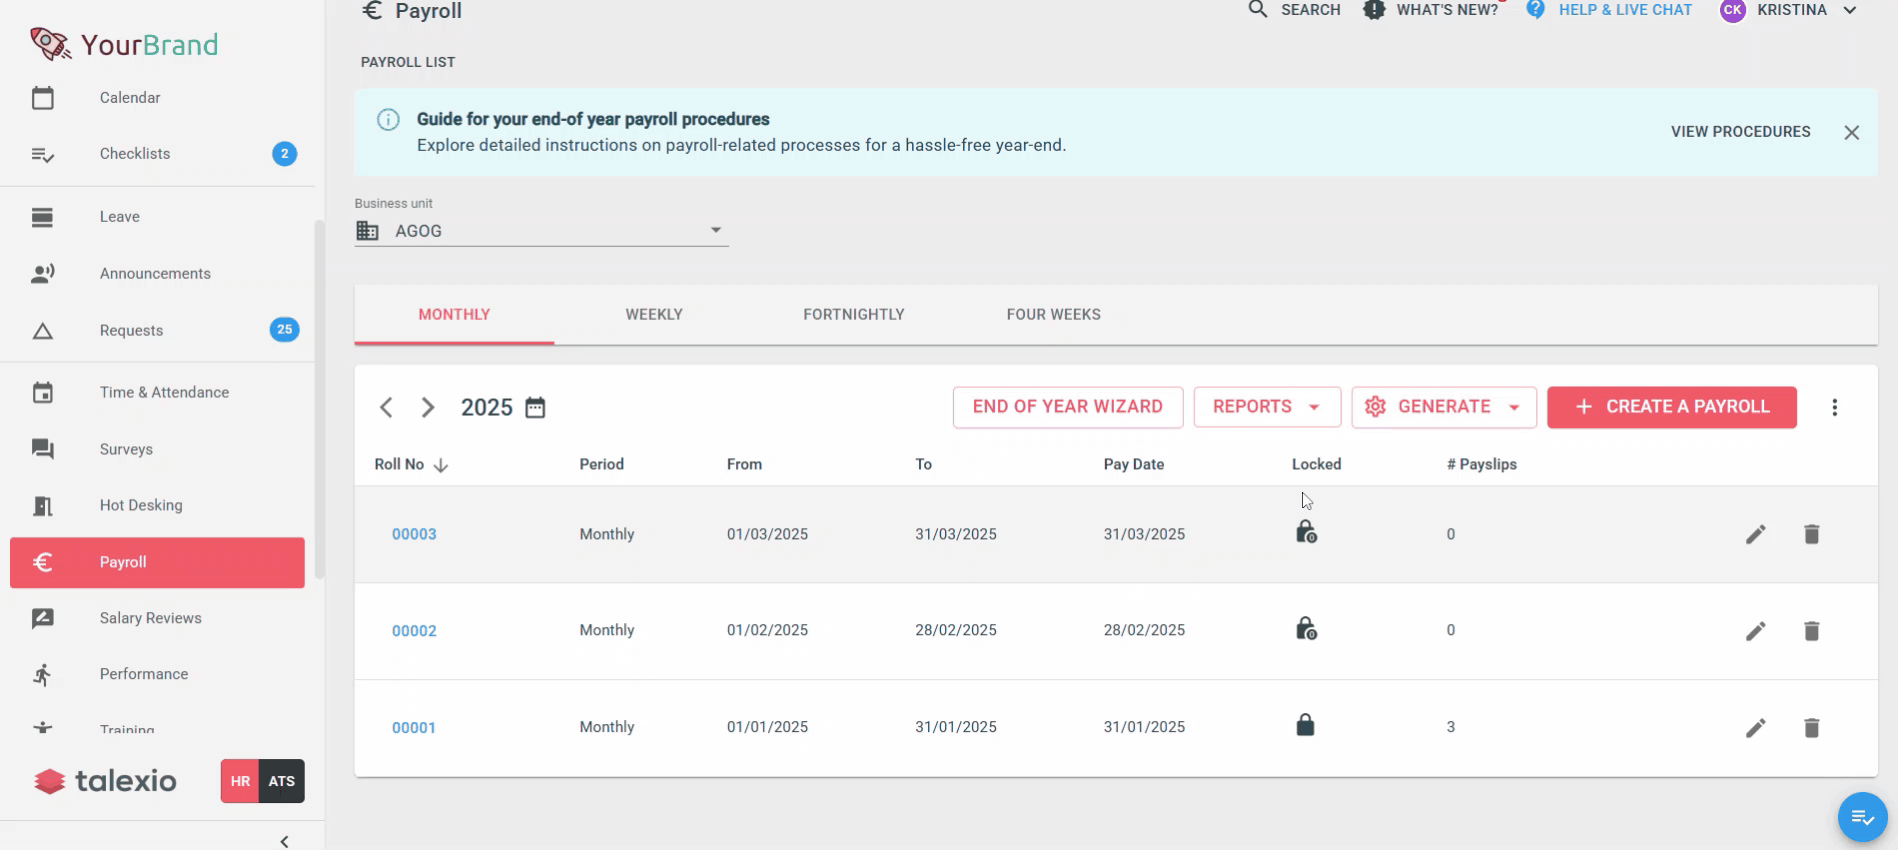This screenshot has width=1898, height=850.
Task: Delete payroll 00002 with the trash icon
Action: click(1812, 631)
